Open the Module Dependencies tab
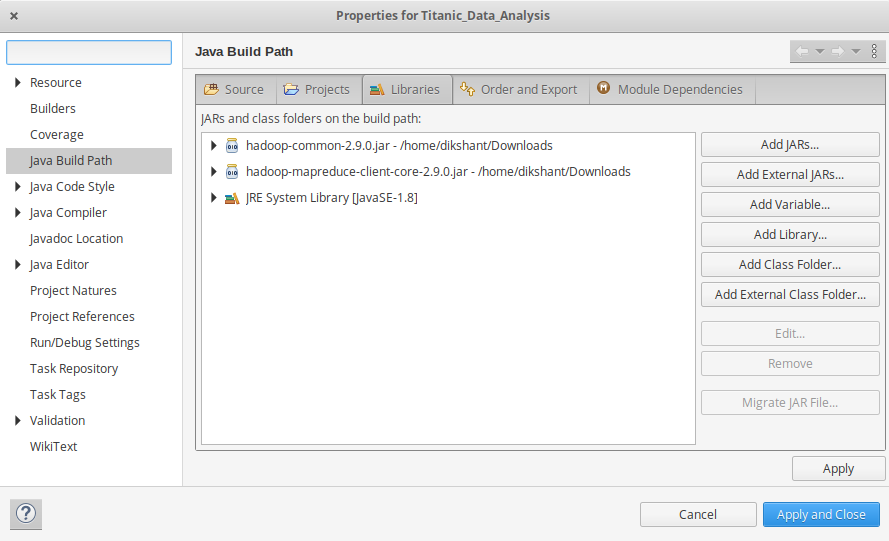The width and height of the screenshot is (889, 541). click(x=672, y=90)
